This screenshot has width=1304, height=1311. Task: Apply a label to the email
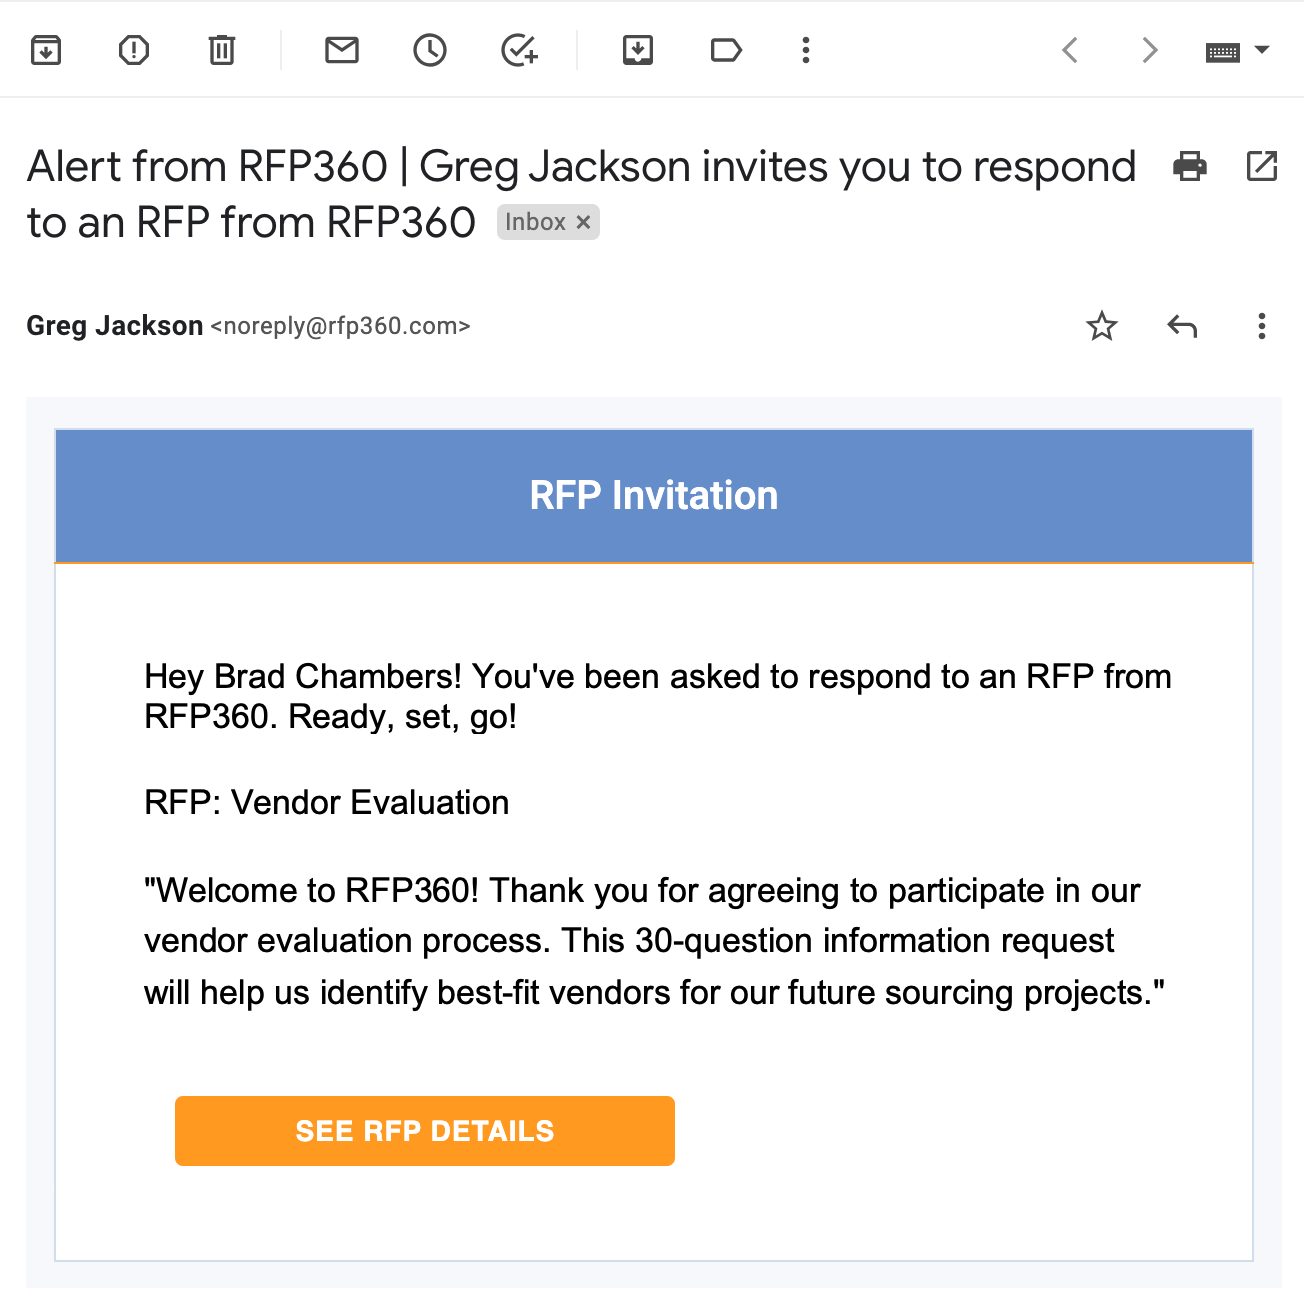tap(725, 49)
